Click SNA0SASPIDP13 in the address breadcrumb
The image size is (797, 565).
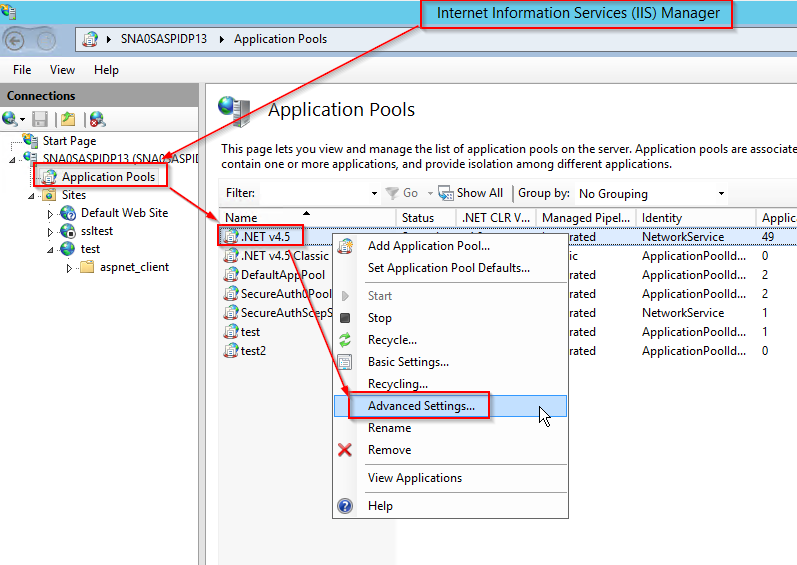click(x=164, y=39)
